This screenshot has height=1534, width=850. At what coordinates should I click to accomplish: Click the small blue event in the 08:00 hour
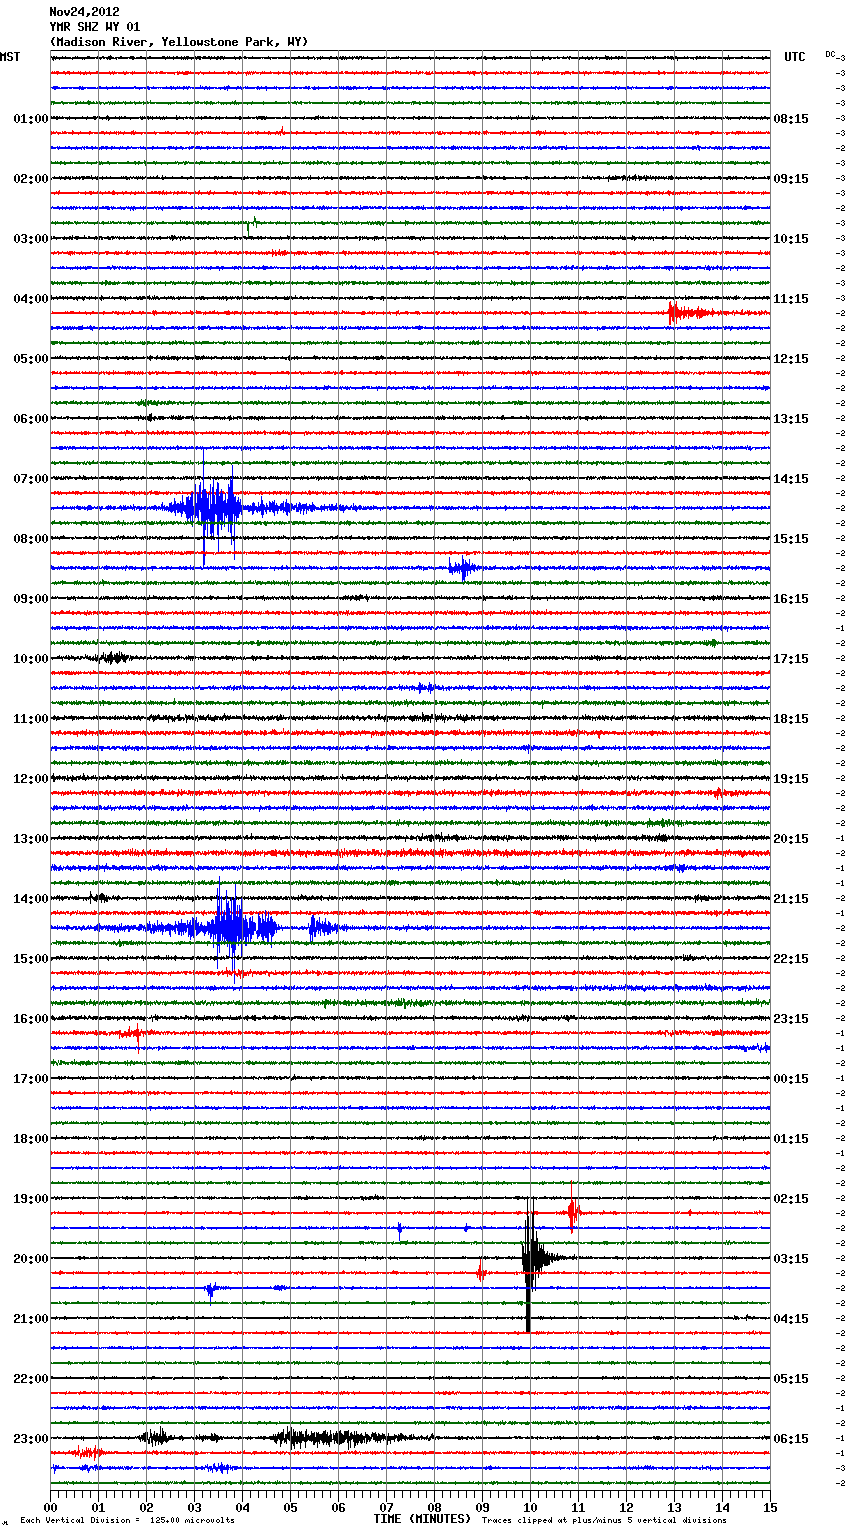click(461, 568)
